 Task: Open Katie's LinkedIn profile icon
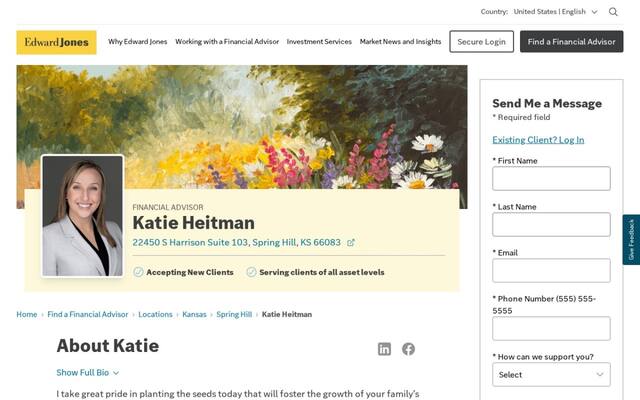(x=384, y=349)
